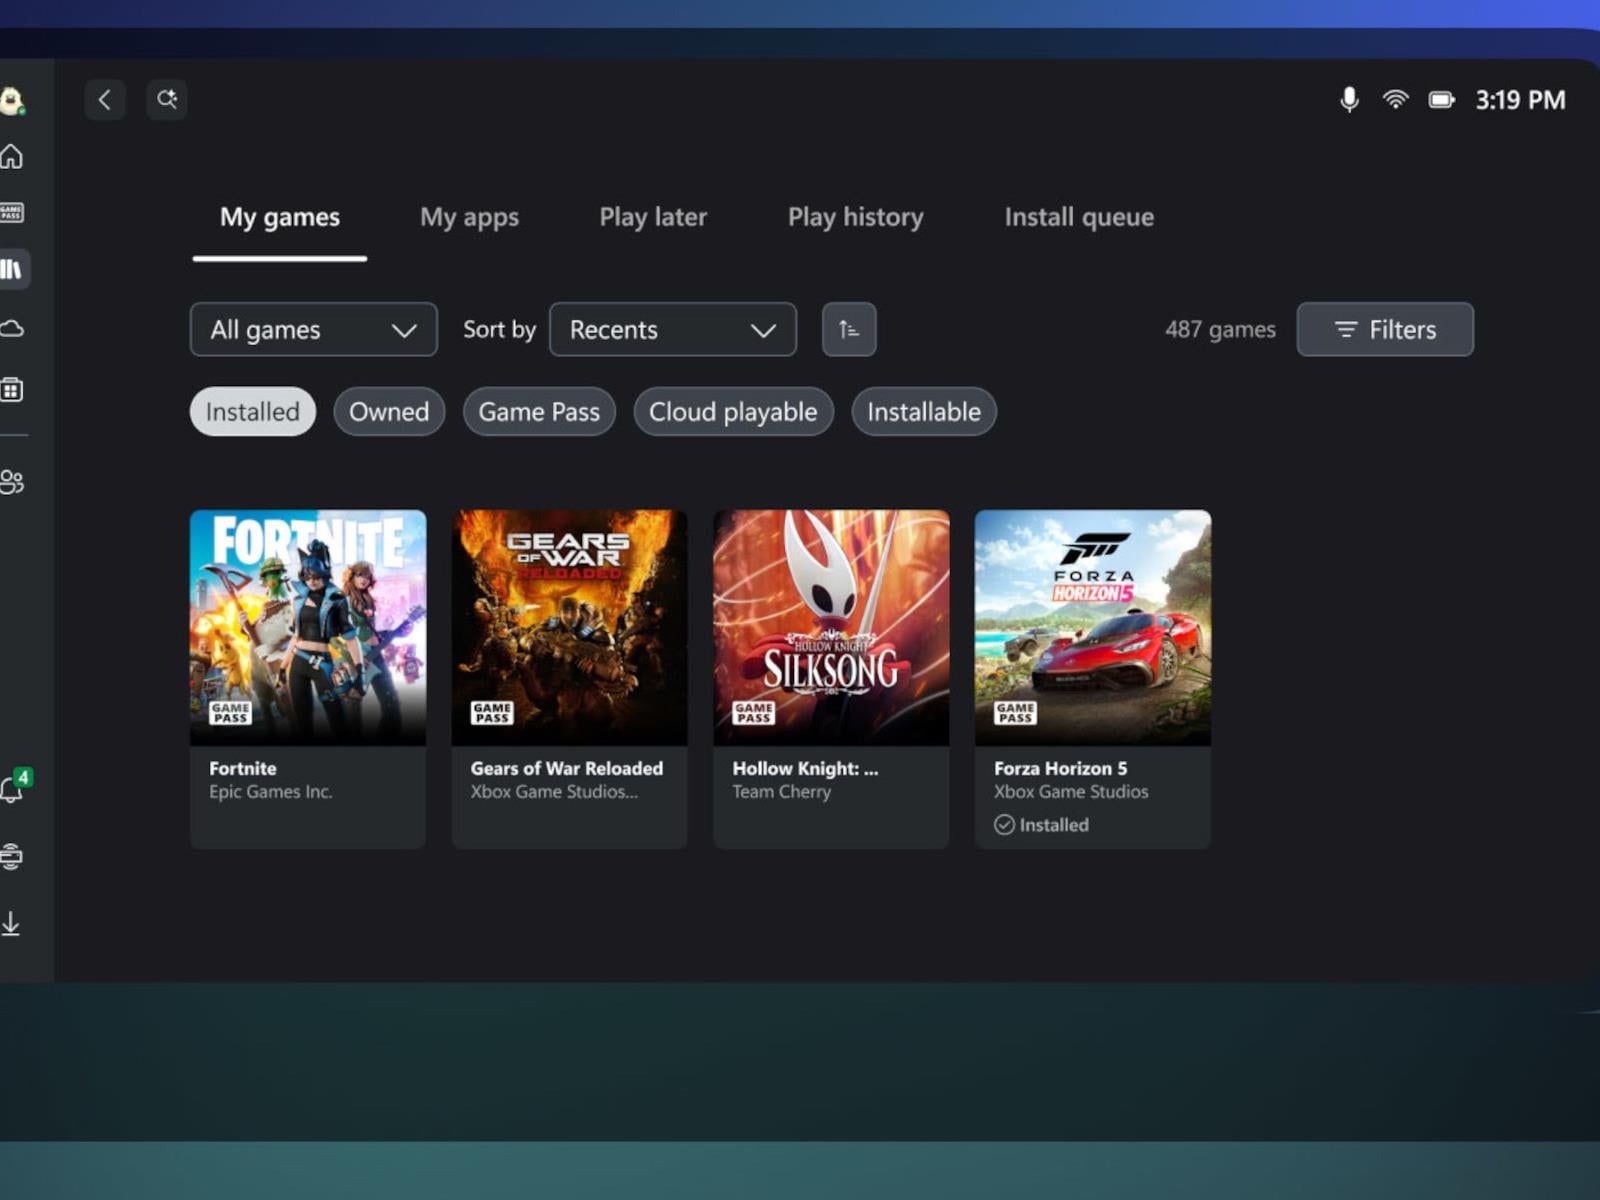The height and width of the screenshot is (1200, 1600).
Task: Open the Library icon in the sidebar
Action: pyautogui.click(x=14, y=268)
